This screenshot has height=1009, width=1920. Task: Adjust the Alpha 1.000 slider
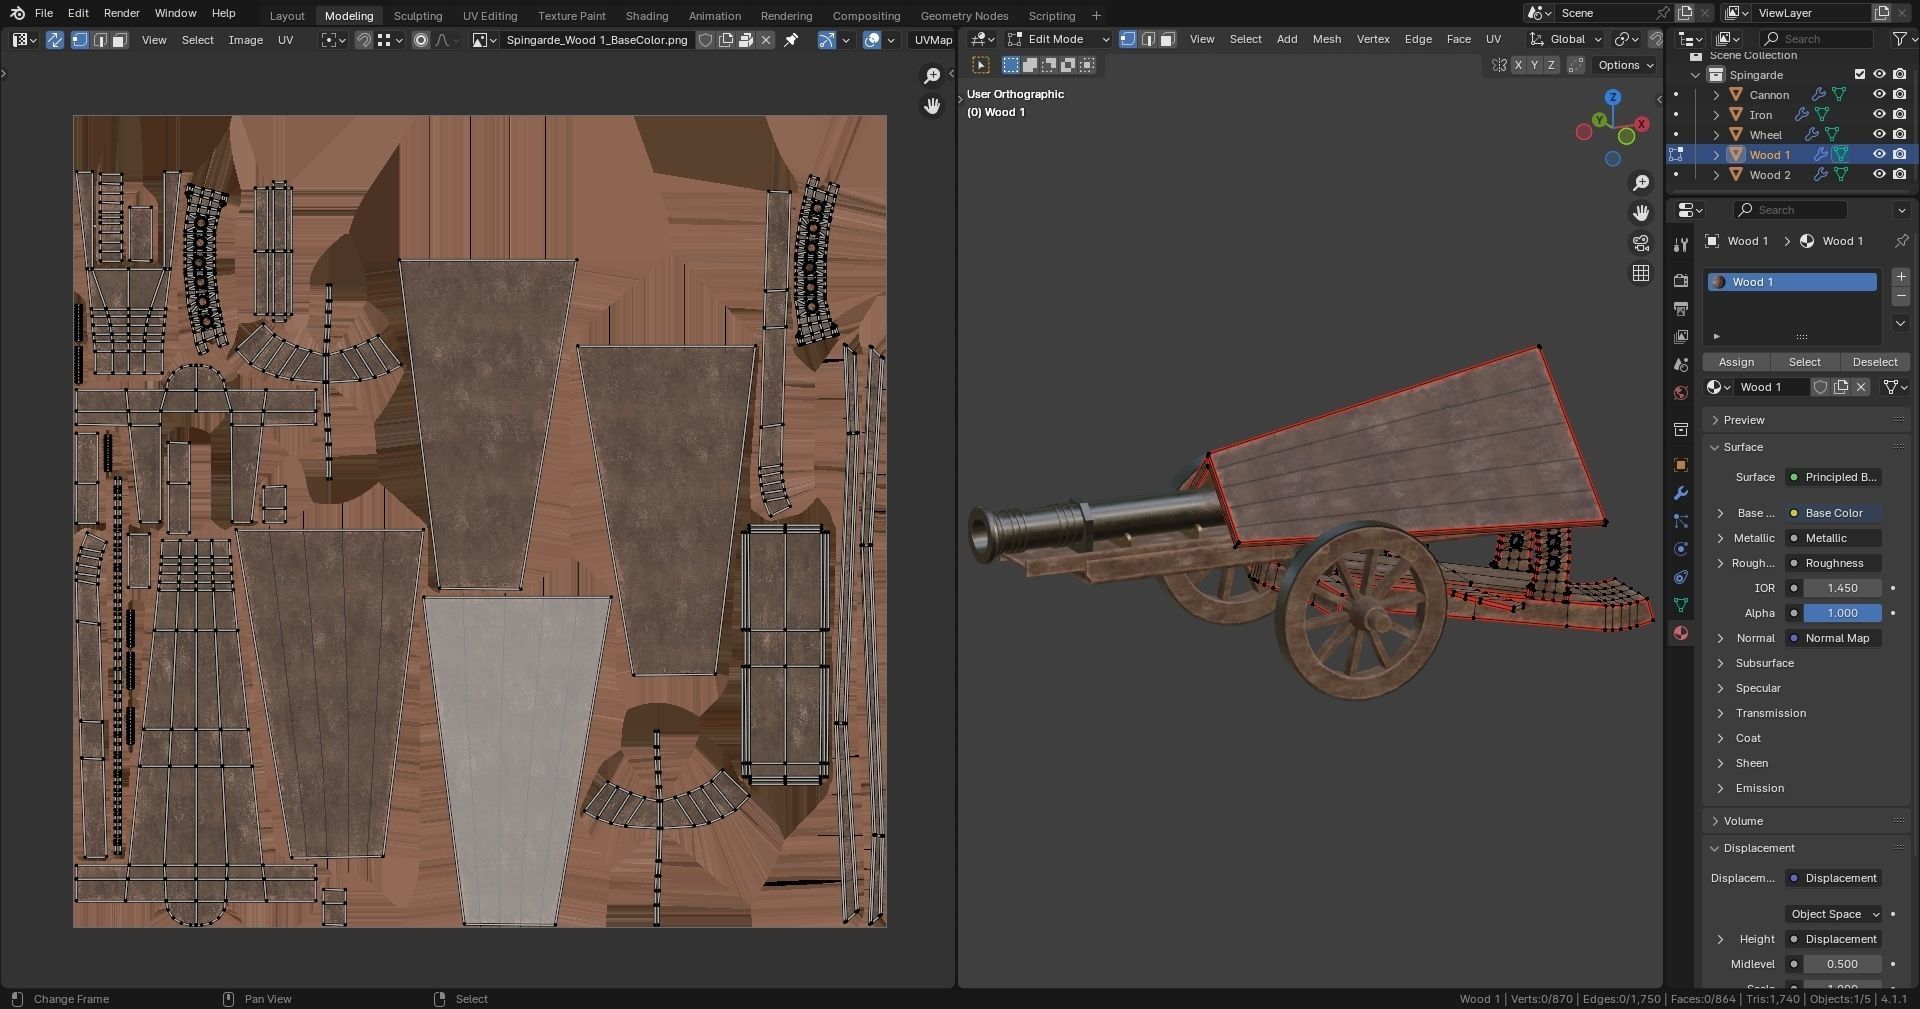1841,613
